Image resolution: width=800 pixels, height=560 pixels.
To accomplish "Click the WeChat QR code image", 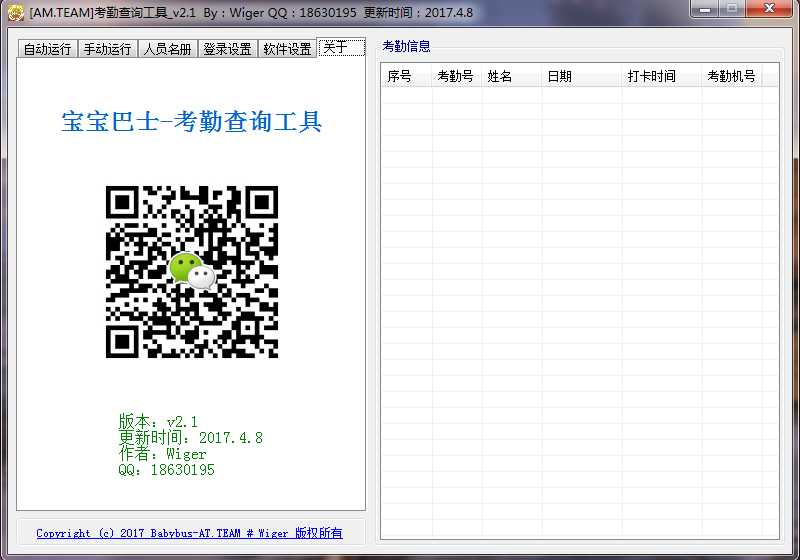I will point(192,271).
